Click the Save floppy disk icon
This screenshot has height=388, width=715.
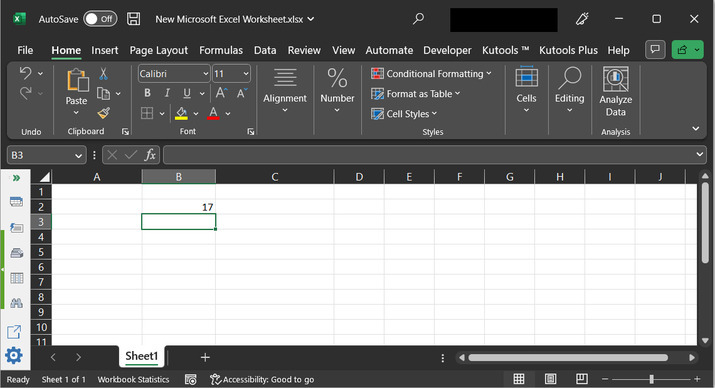point(133,19)
